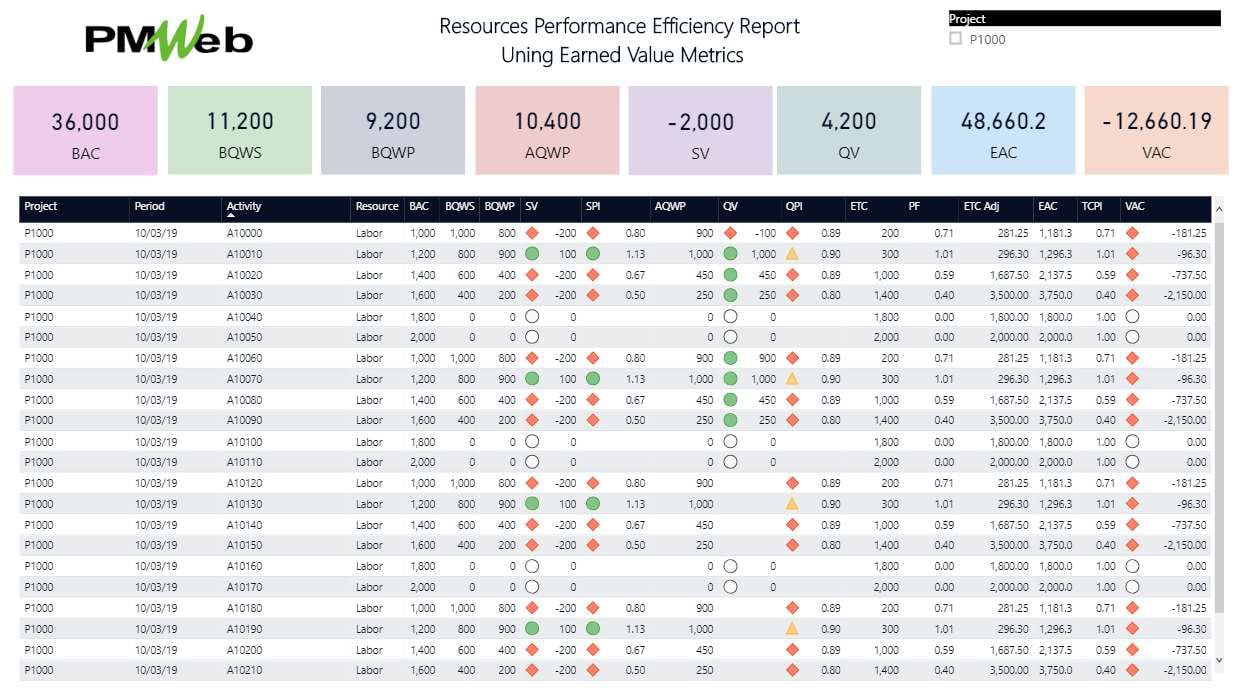Viewport: 1248px width, 696px height.
Task: Click the green circle SPI indicator on row A10010
Action: pos(594,254)
